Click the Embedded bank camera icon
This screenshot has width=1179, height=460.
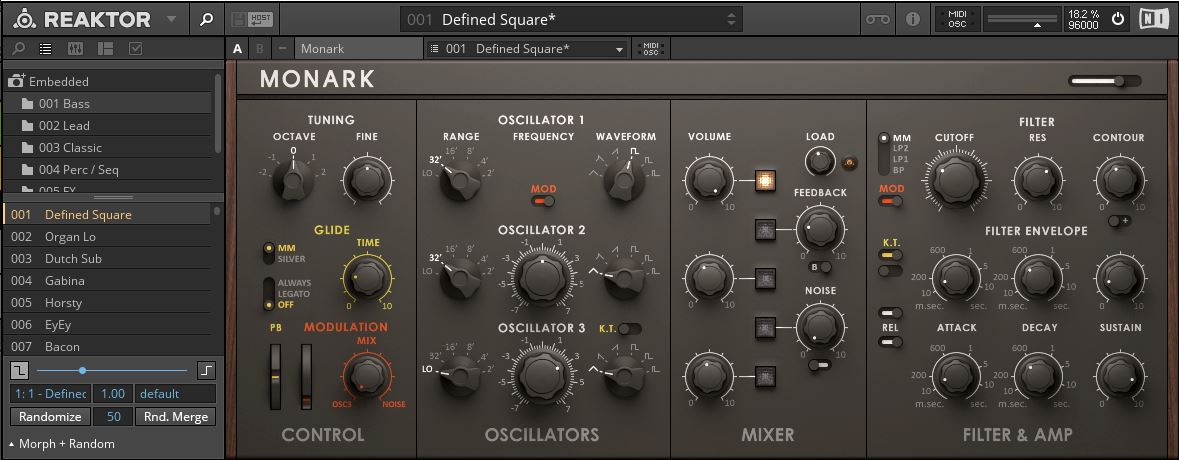point(17,81)
